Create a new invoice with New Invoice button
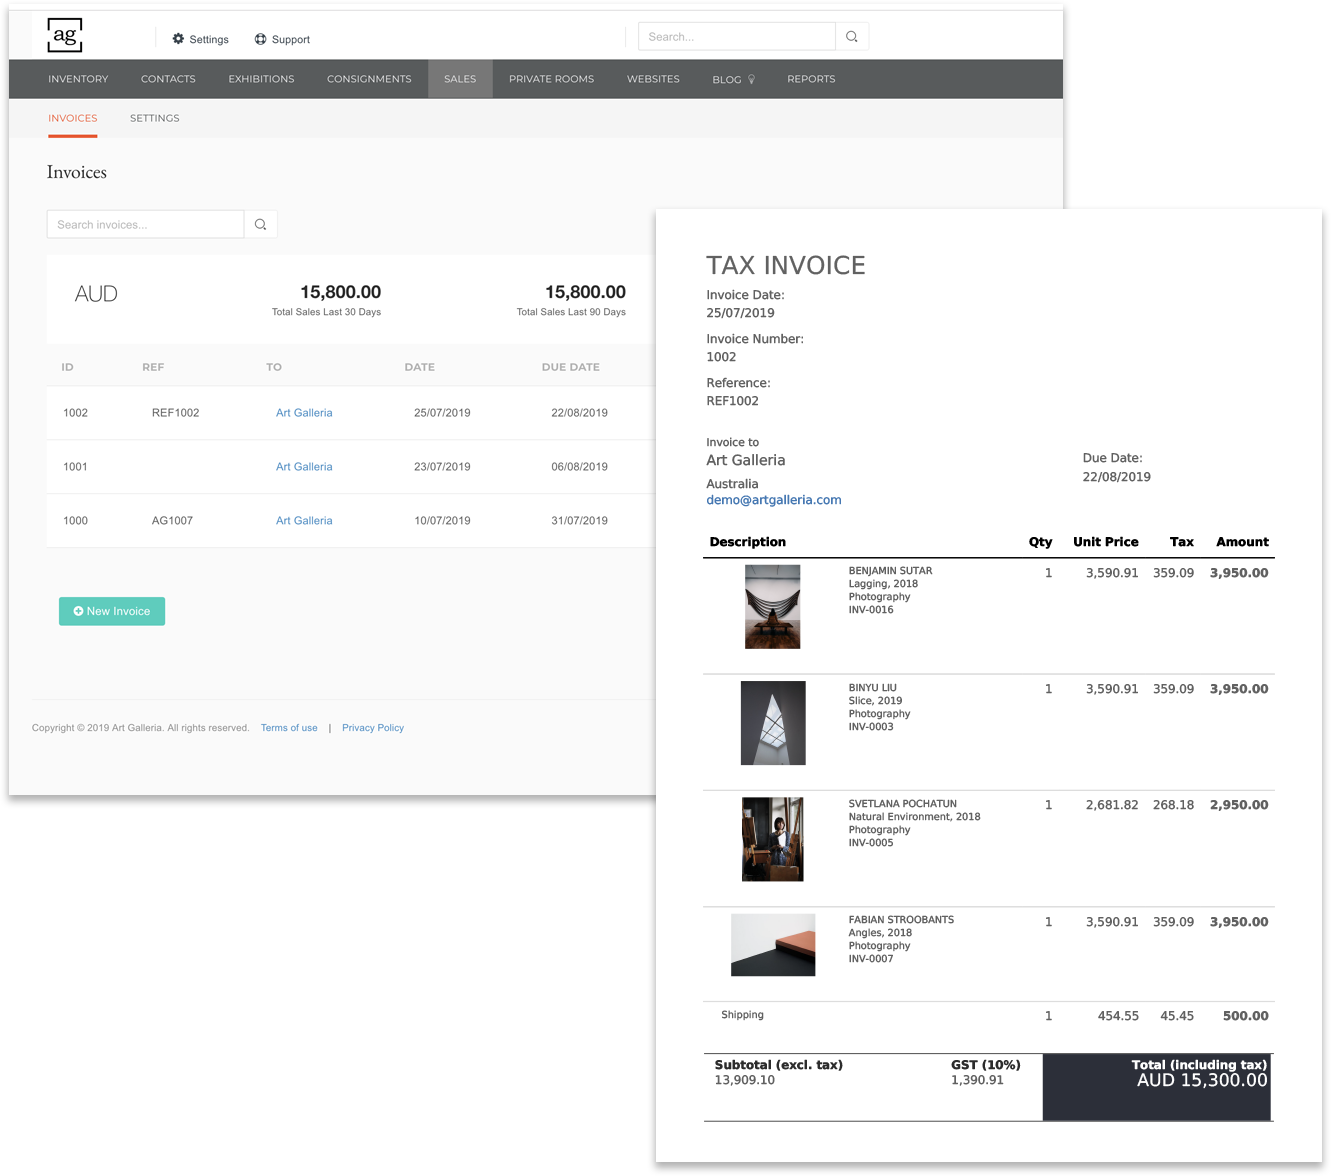 tap(112, 611)
